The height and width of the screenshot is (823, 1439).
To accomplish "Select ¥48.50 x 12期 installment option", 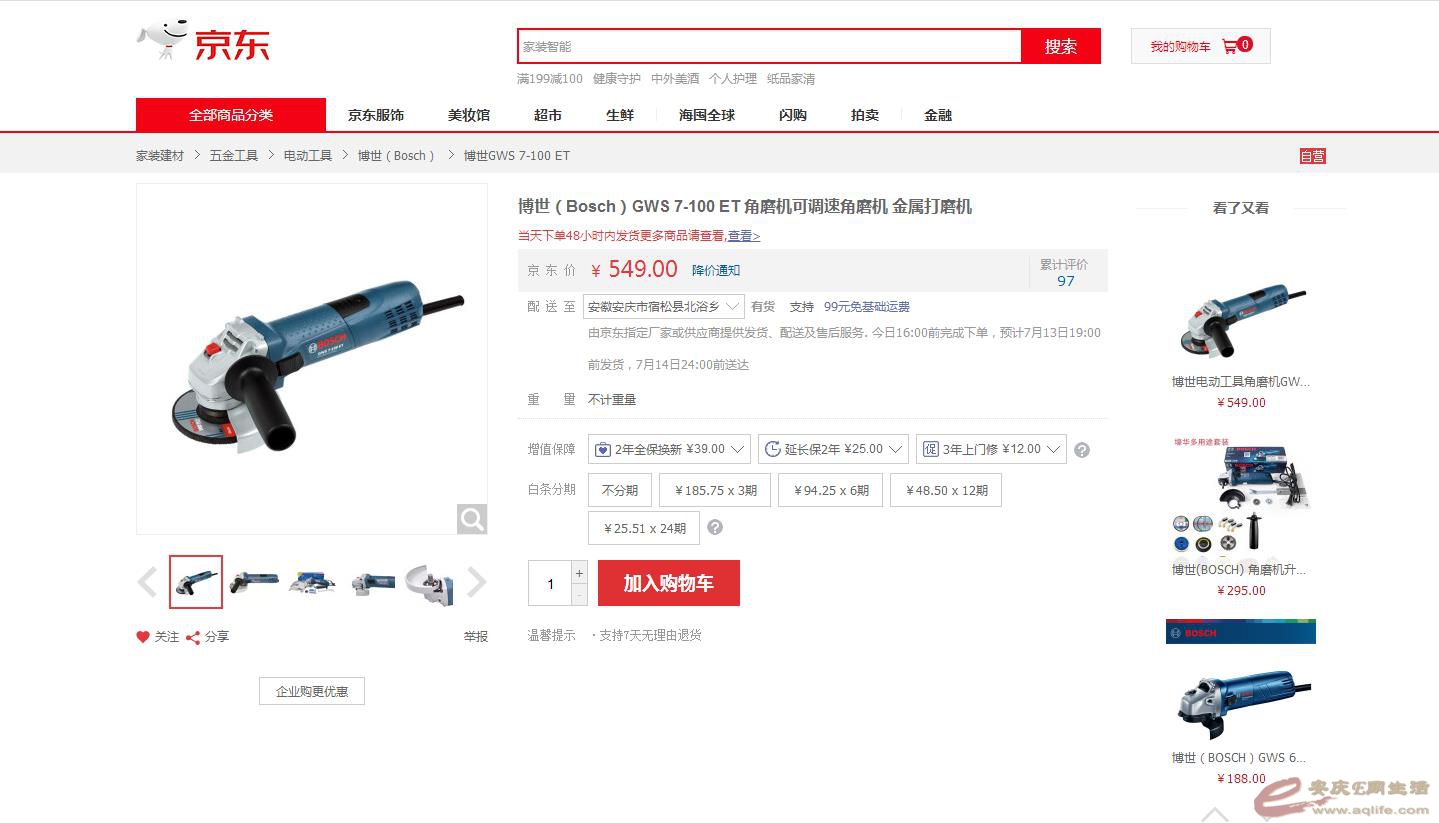I will pyautogui.click(x=946, y=490).
